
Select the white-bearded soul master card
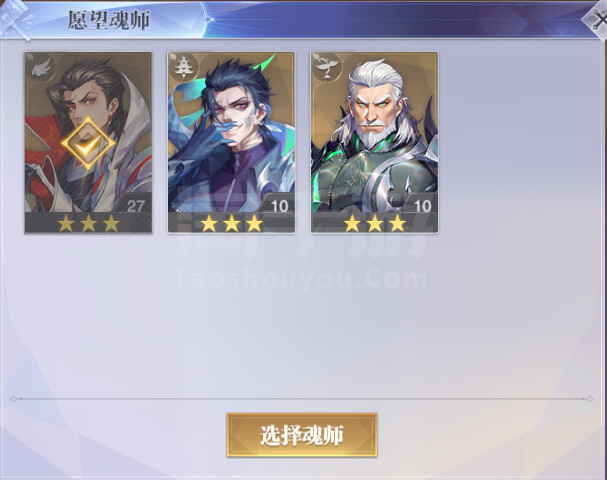pos(374,143)
